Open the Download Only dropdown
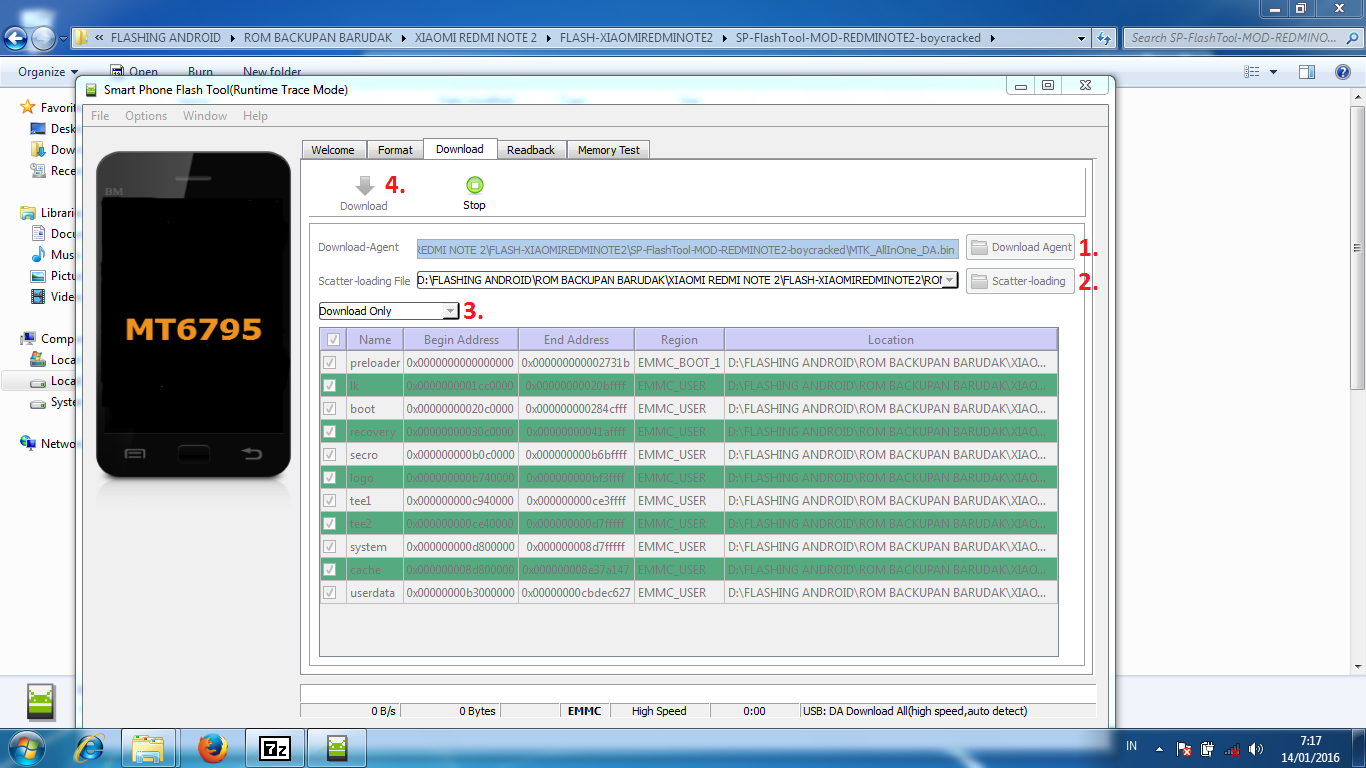1366x768 pixels. [x=449, y=311]
